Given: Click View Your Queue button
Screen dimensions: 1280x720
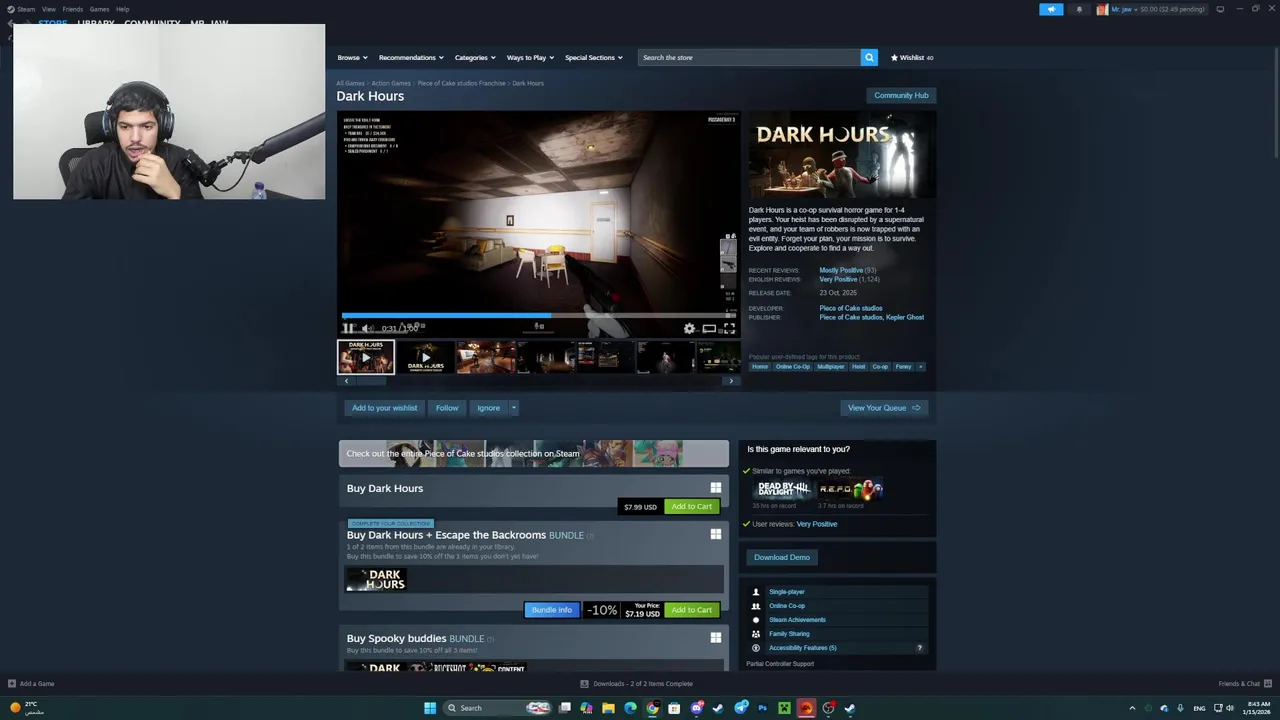Looking at the screenshot, I should coord(884,408).
